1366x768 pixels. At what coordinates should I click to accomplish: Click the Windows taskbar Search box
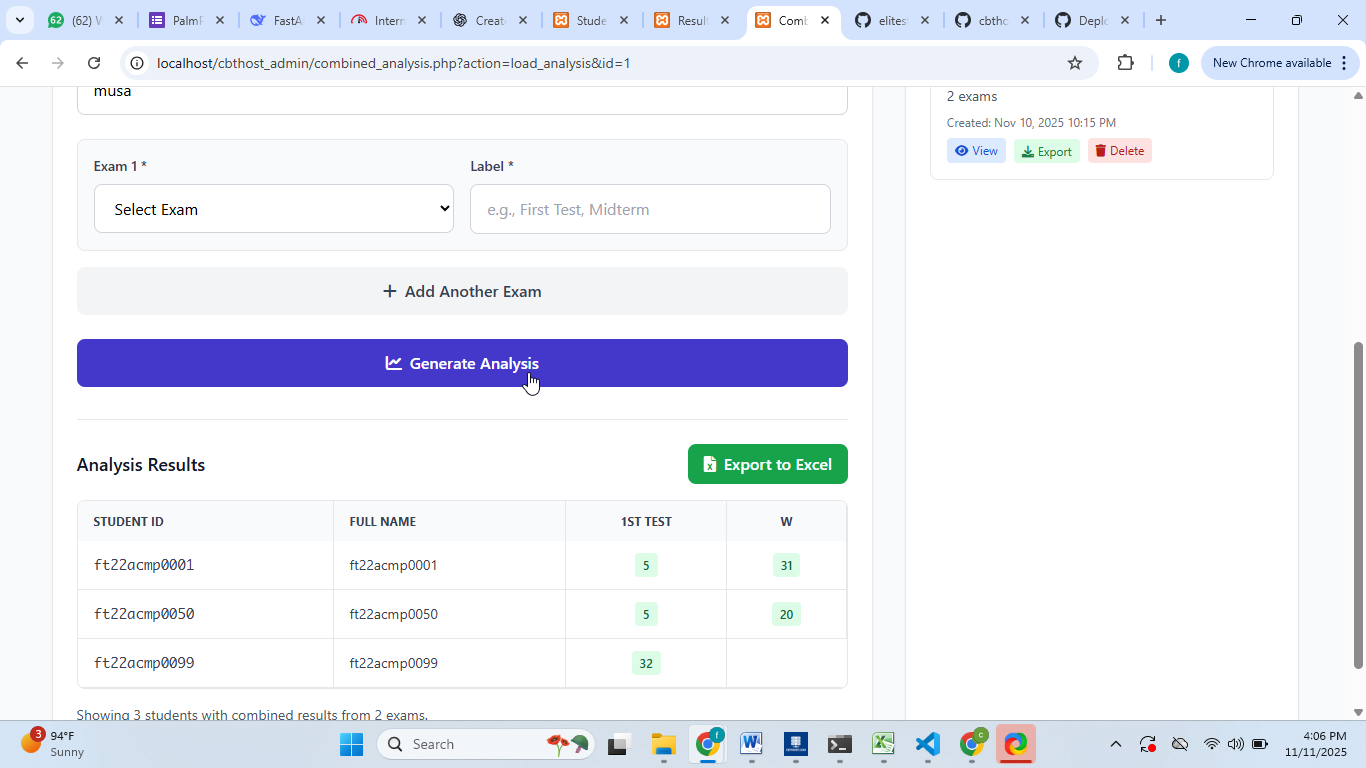tap(486, 744)
